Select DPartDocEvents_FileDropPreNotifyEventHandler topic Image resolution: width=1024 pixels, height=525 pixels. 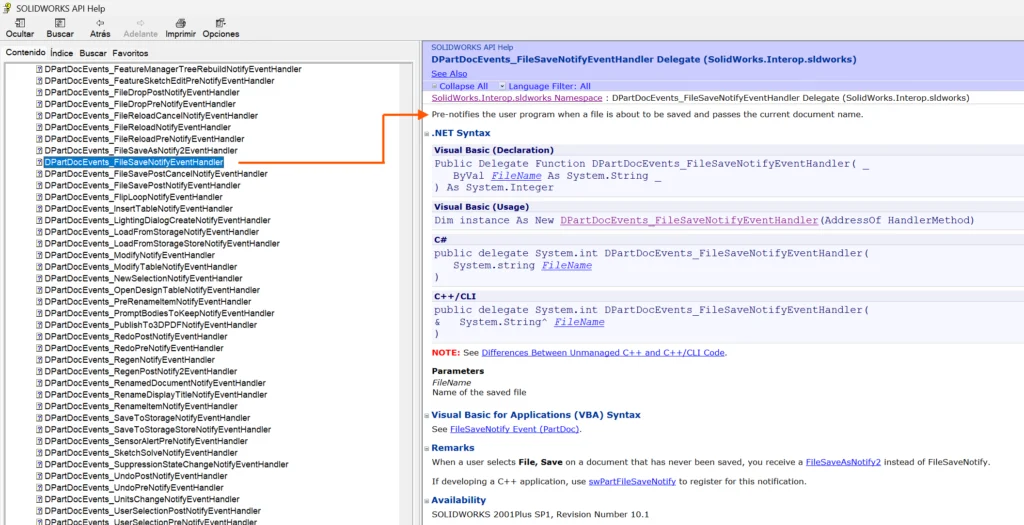click(138, 104)
